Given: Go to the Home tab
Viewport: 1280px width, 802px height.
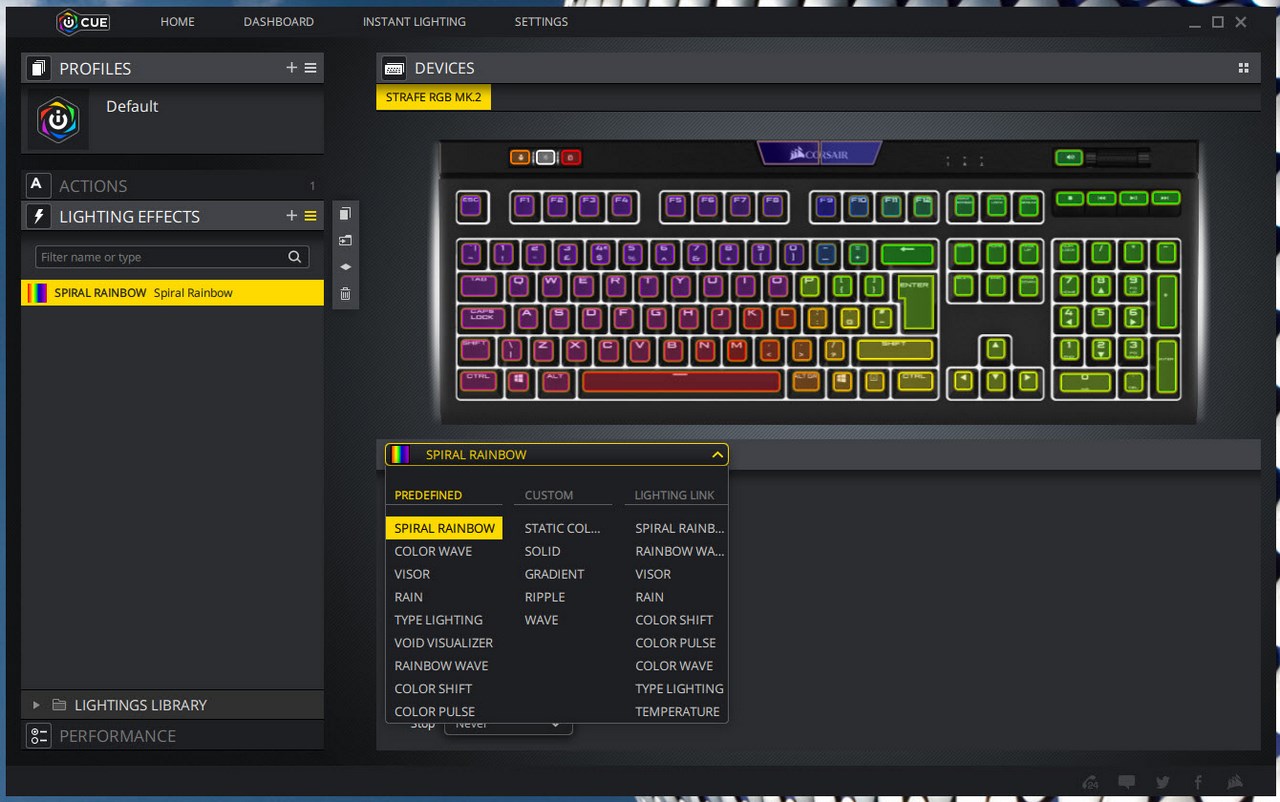Looking at the screenshot, I should (178, 21).
